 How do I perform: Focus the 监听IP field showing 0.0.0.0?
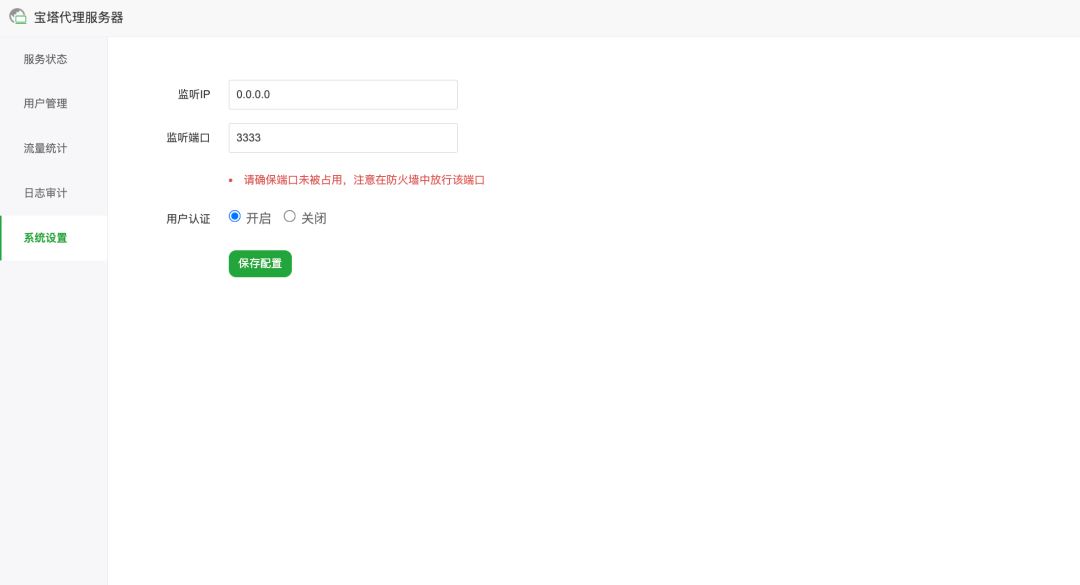(x=342, y=95)
